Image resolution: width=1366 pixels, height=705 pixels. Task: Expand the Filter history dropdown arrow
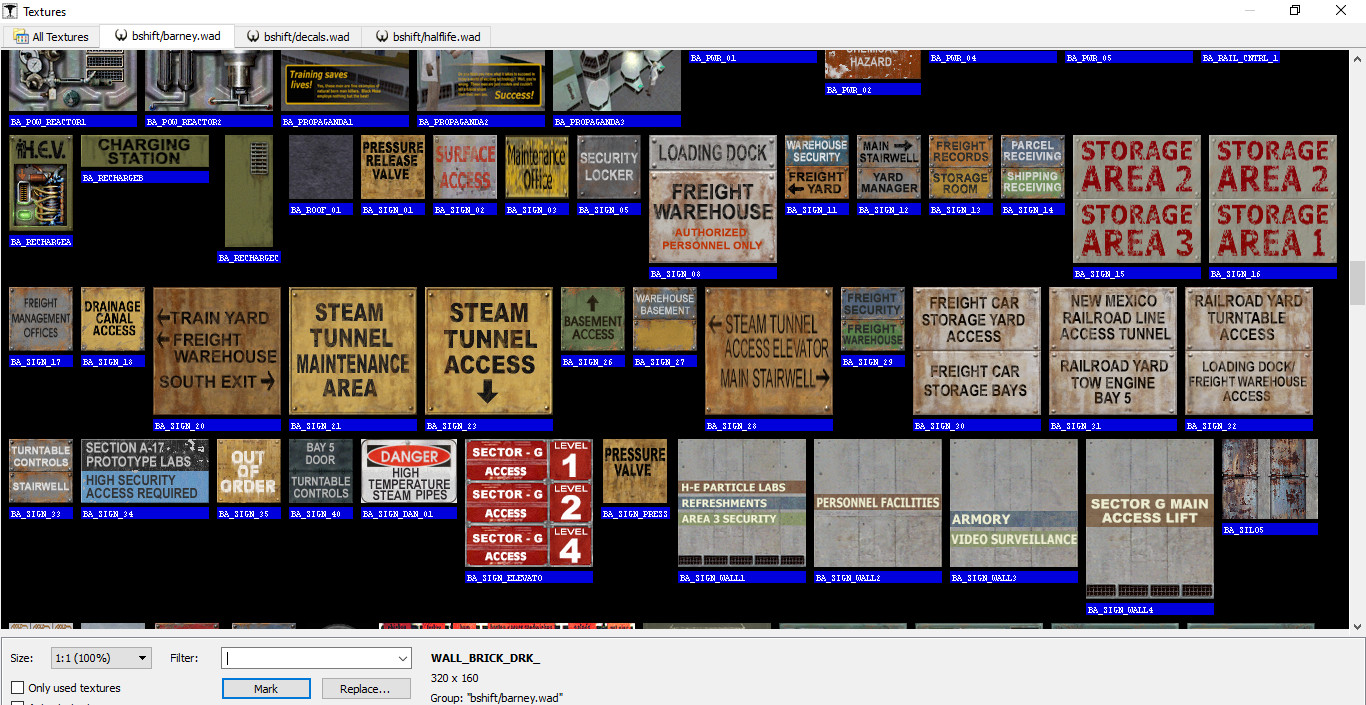click(x=402, y=659)
